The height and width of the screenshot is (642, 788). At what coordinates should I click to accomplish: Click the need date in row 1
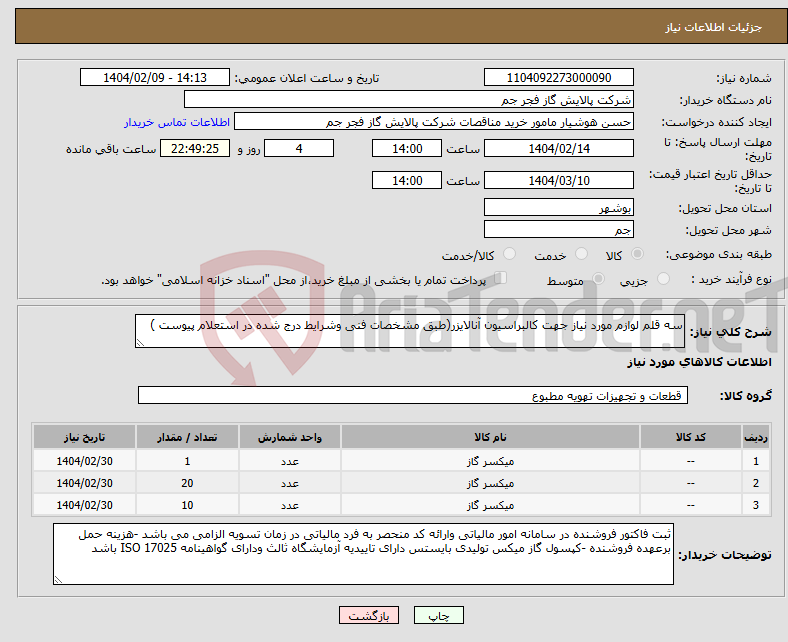[x=84, y=461]
